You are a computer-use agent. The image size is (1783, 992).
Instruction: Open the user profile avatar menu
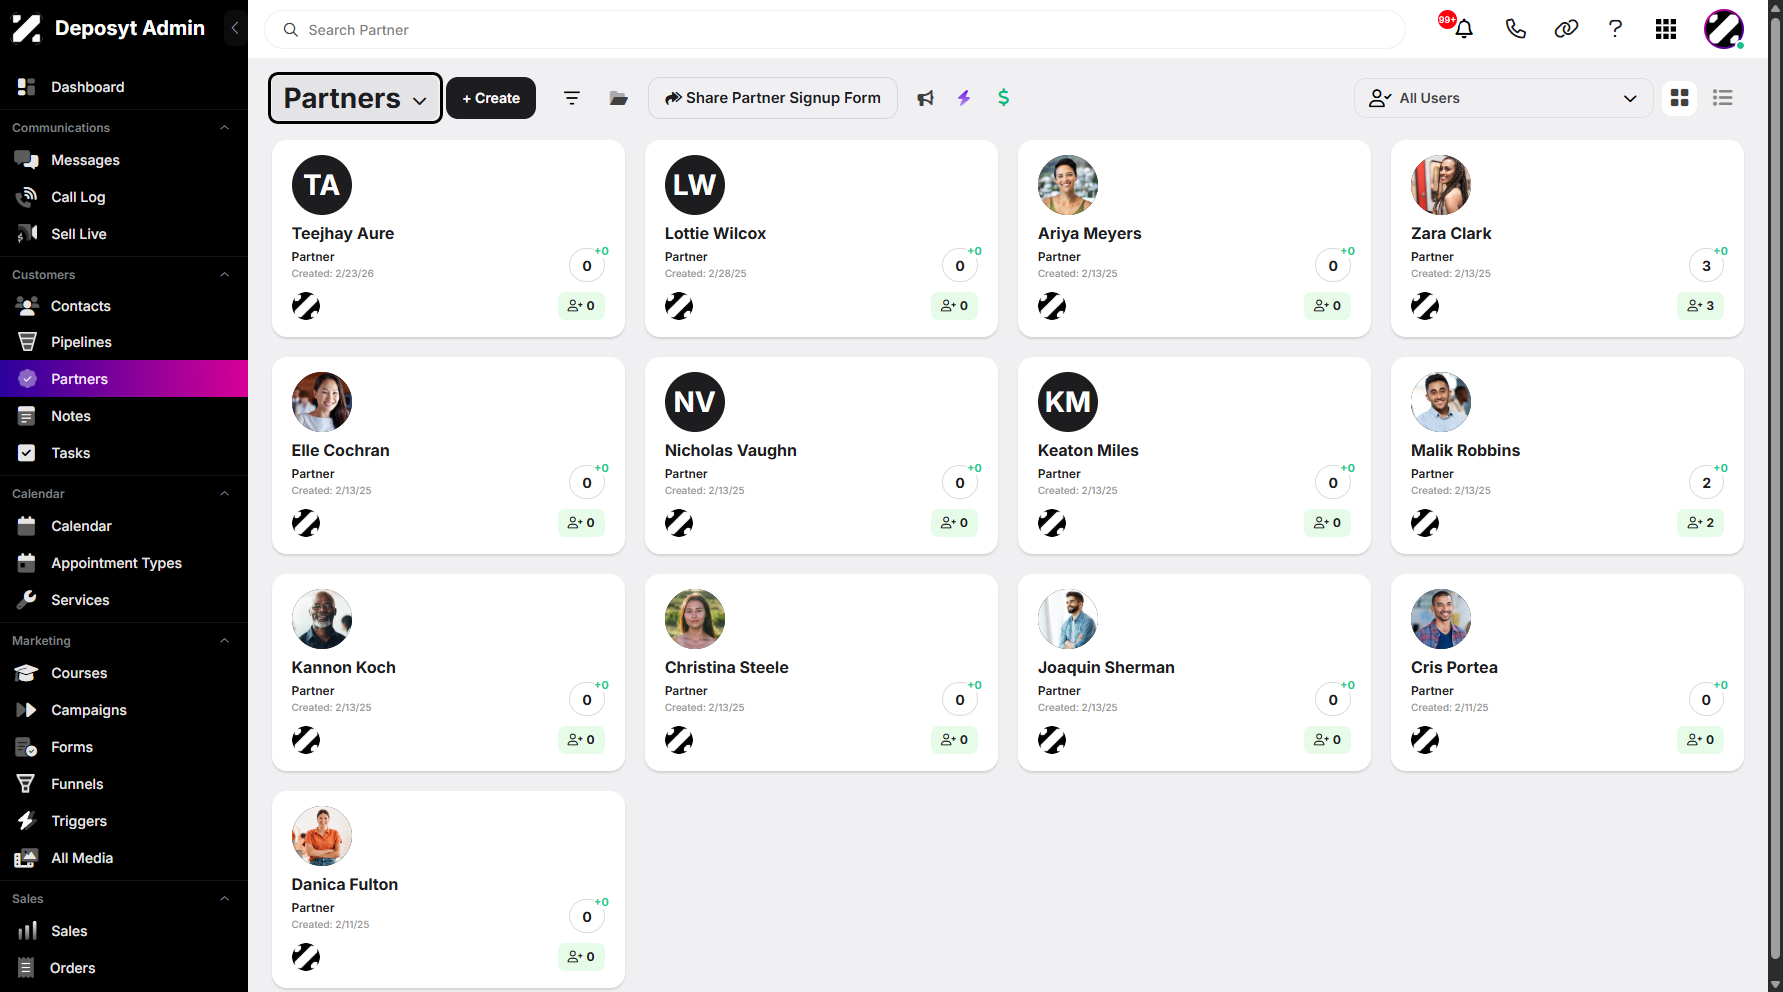pyautogui.click(x=1724, y=29)
